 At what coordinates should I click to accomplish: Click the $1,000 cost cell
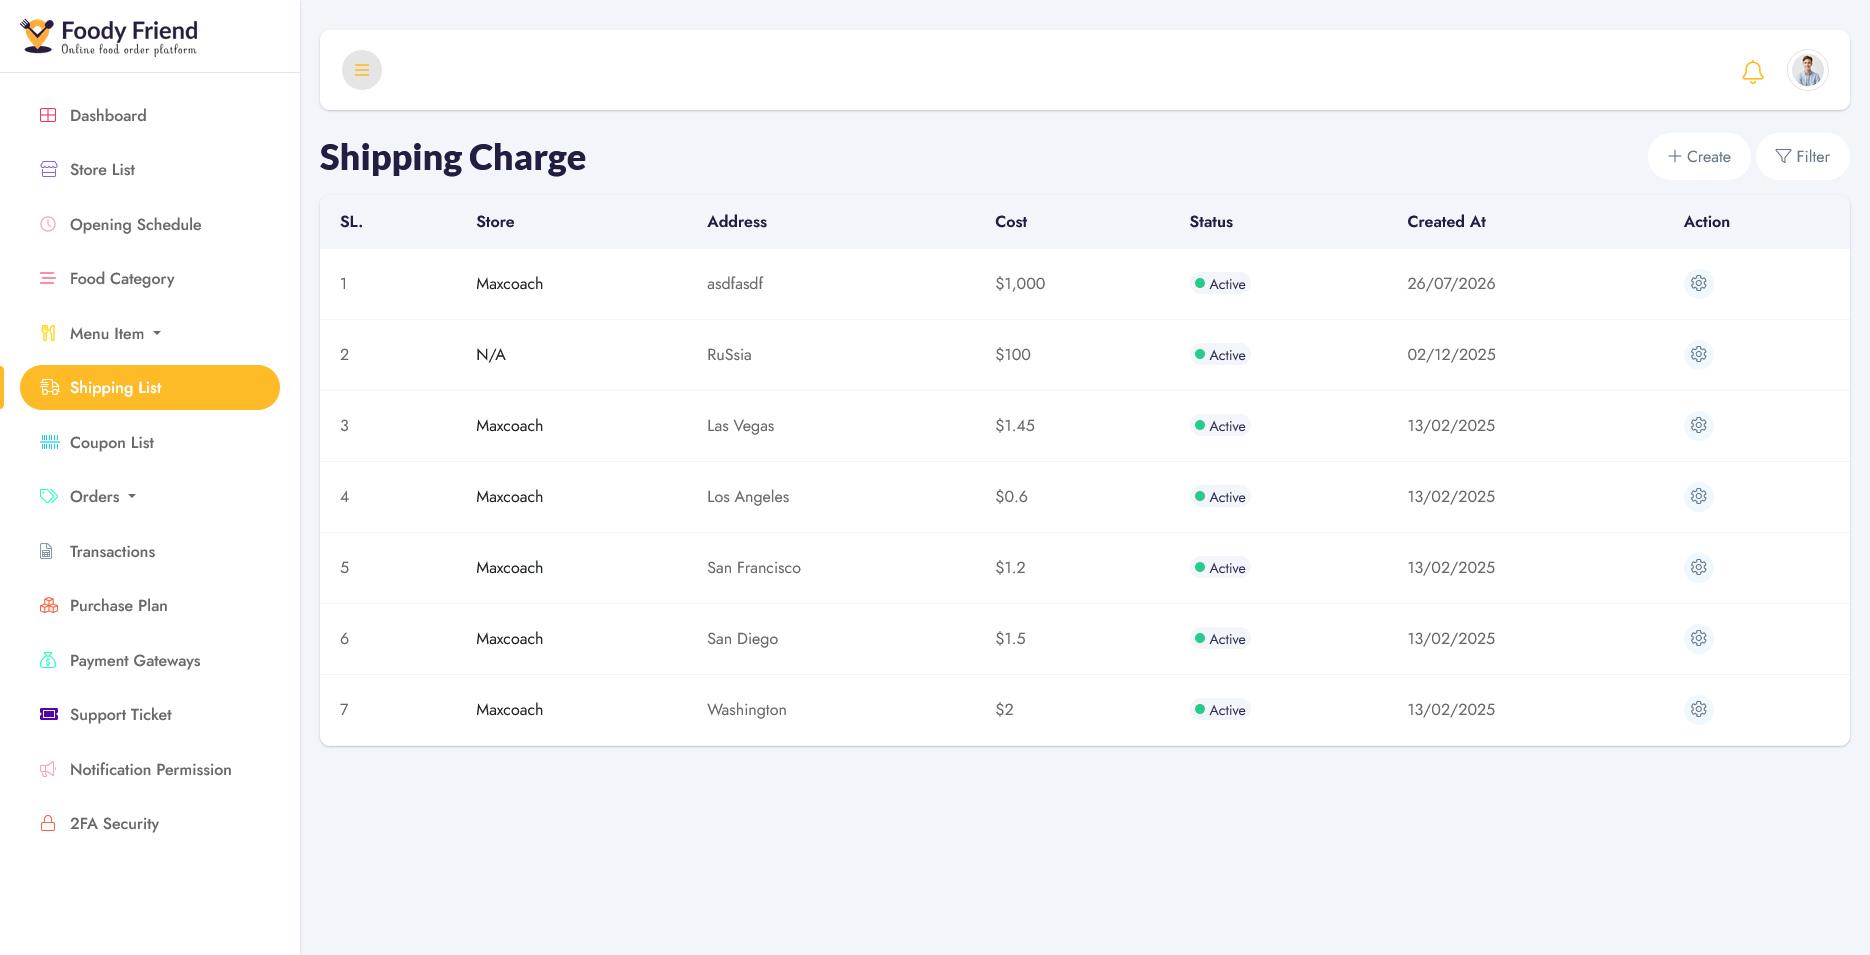[1020, 284]
